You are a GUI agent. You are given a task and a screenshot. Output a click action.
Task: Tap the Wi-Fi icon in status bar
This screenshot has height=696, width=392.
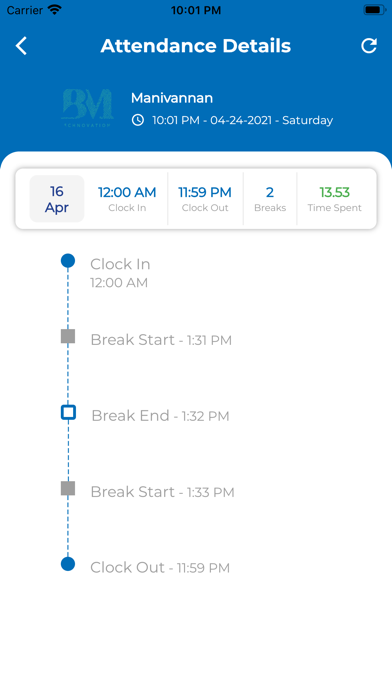point(55,10)
